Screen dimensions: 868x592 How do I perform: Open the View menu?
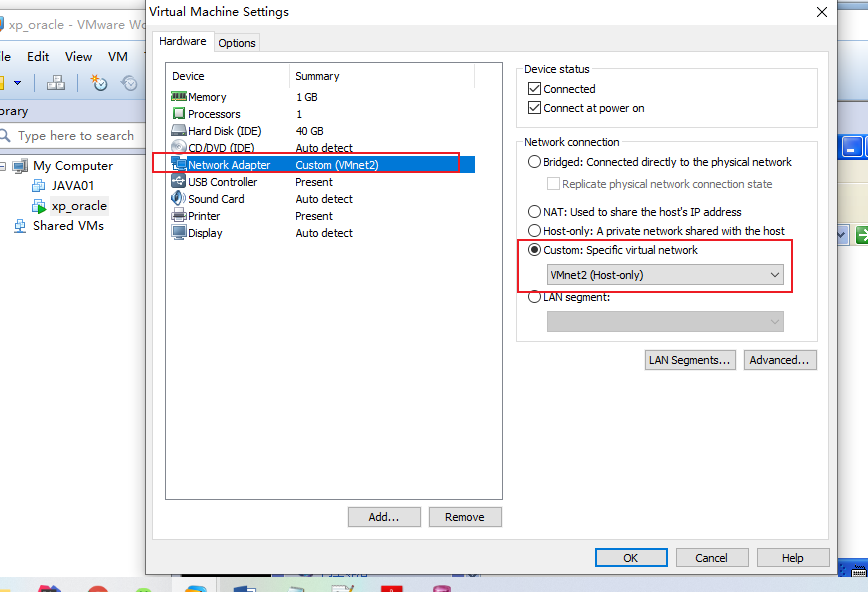coord(79,56)
